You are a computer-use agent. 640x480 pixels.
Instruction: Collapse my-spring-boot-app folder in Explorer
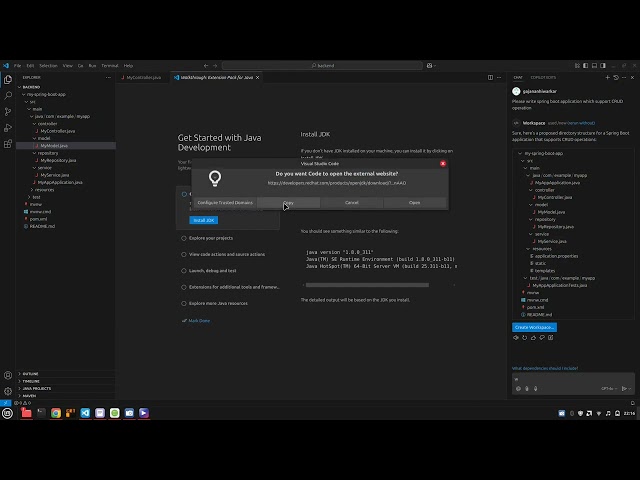click(x=46, y=95)
